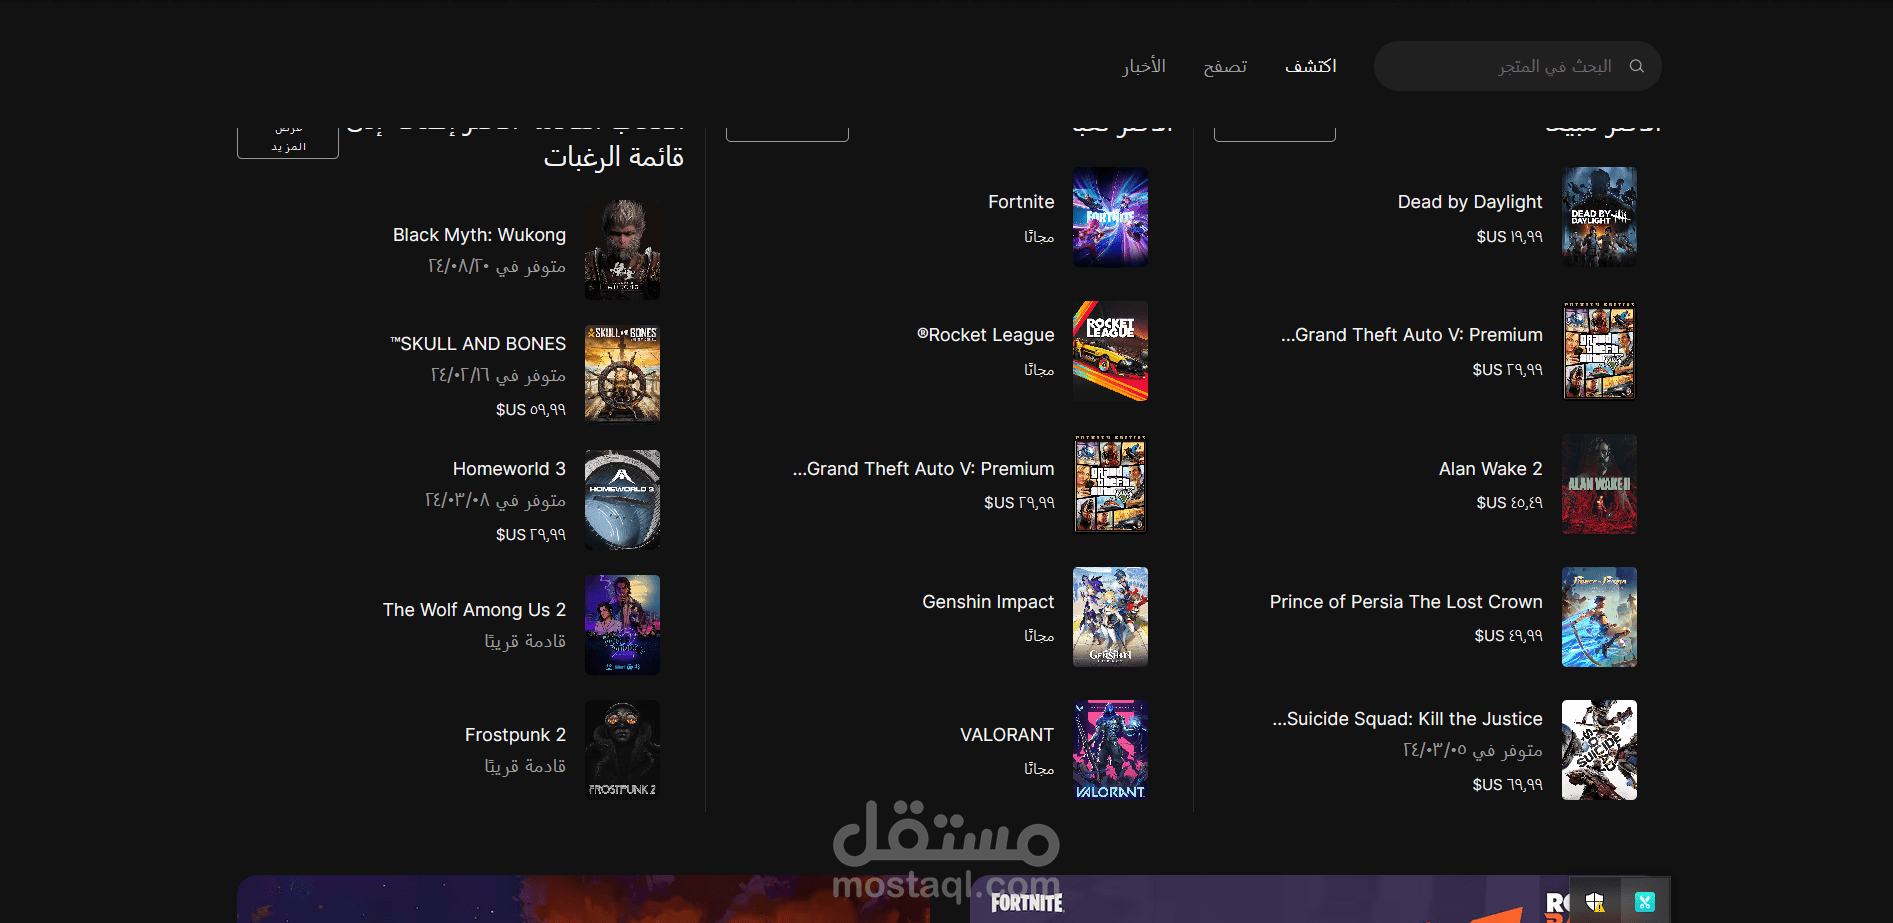The image size is (1893, 923).
Task: Click the Suicide Squad price $US ٦٩٫٩٩
Action: coord(1507,785)
